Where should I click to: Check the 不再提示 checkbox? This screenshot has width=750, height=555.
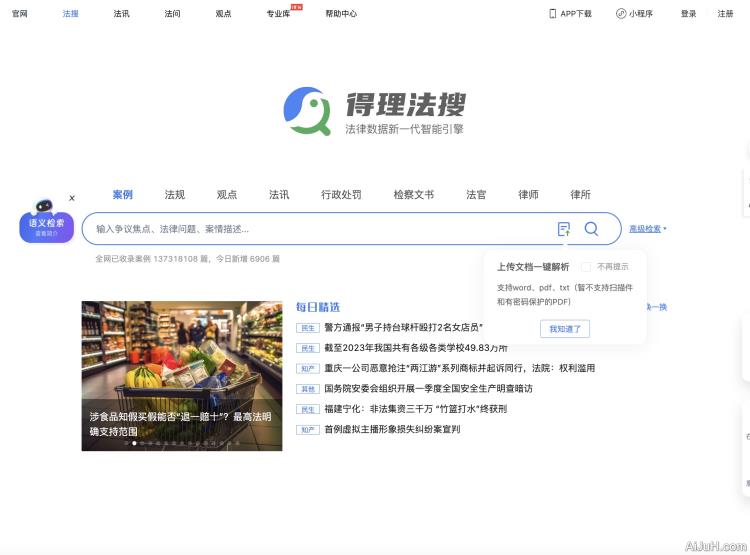[586, 267]
